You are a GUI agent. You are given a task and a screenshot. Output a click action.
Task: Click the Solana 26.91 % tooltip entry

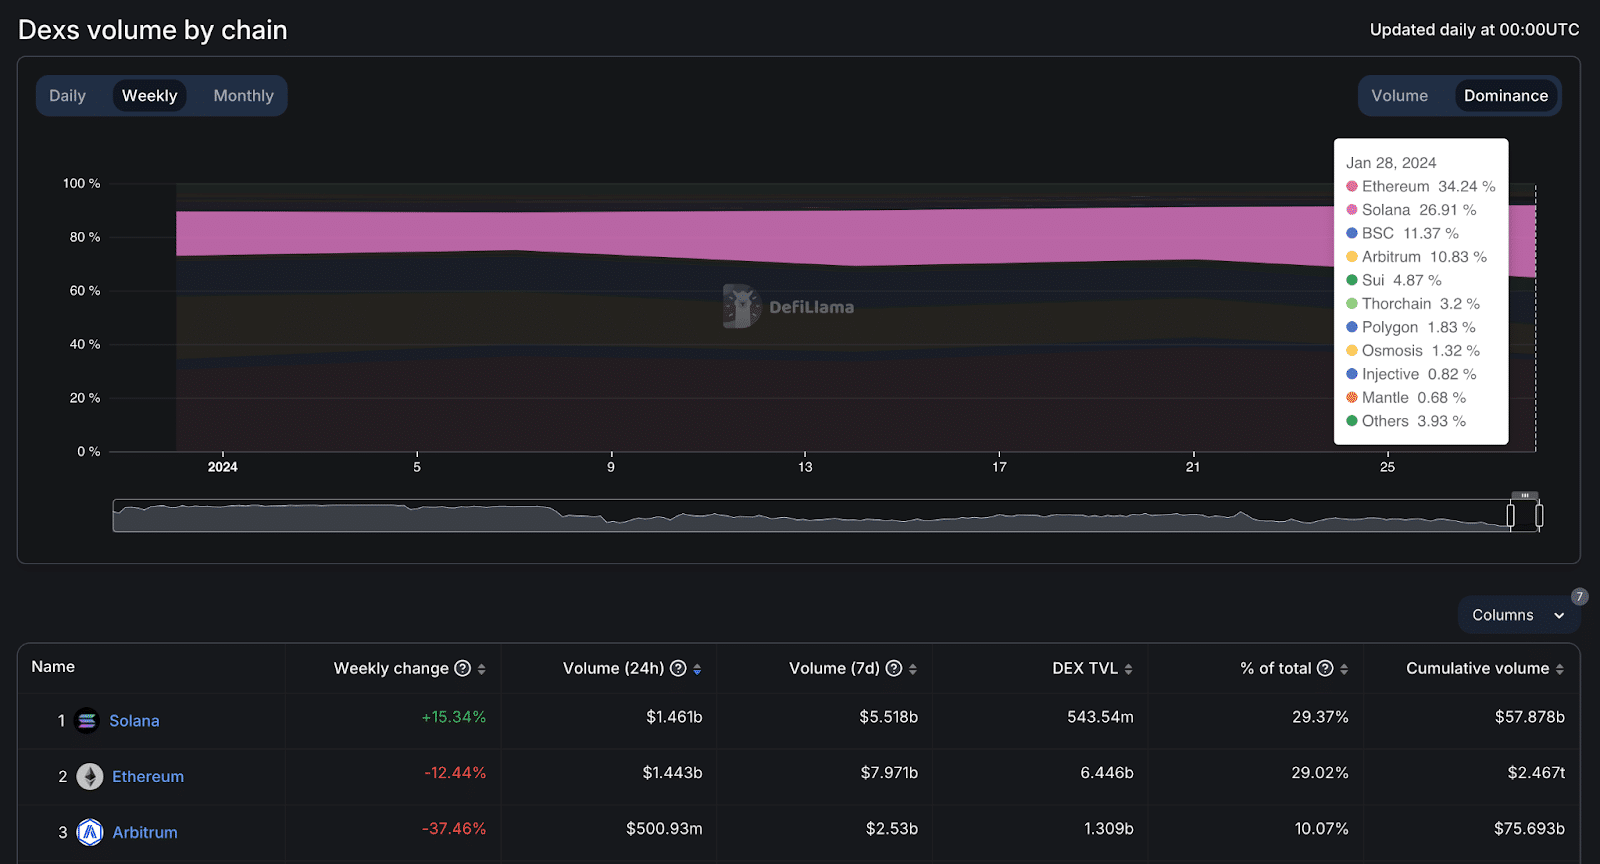pos(1411,210)
